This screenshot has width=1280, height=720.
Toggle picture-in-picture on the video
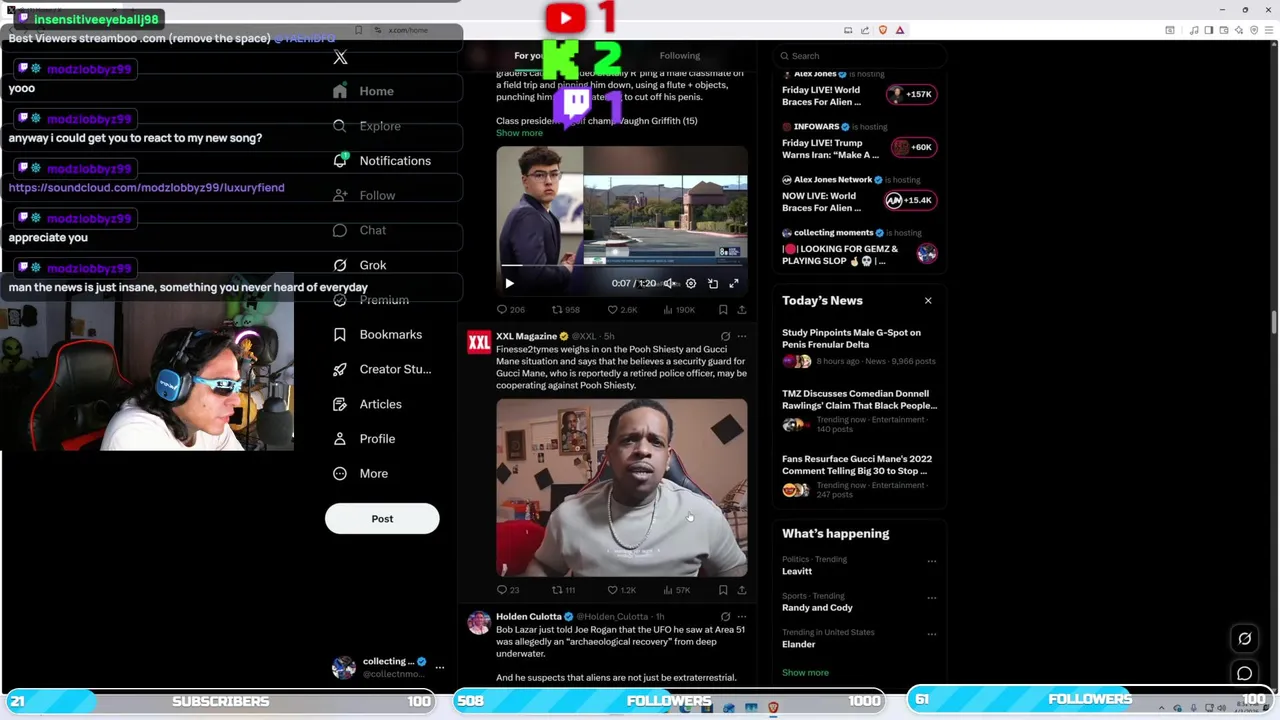[x=713, y=283]
